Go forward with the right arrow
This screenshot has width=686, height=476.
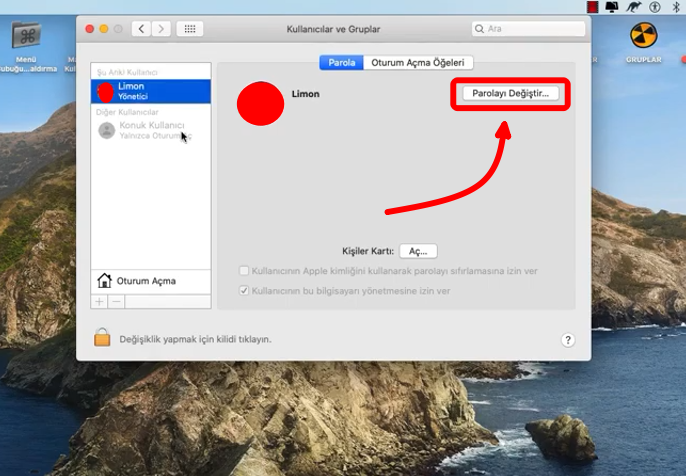[x=161, y=29]
